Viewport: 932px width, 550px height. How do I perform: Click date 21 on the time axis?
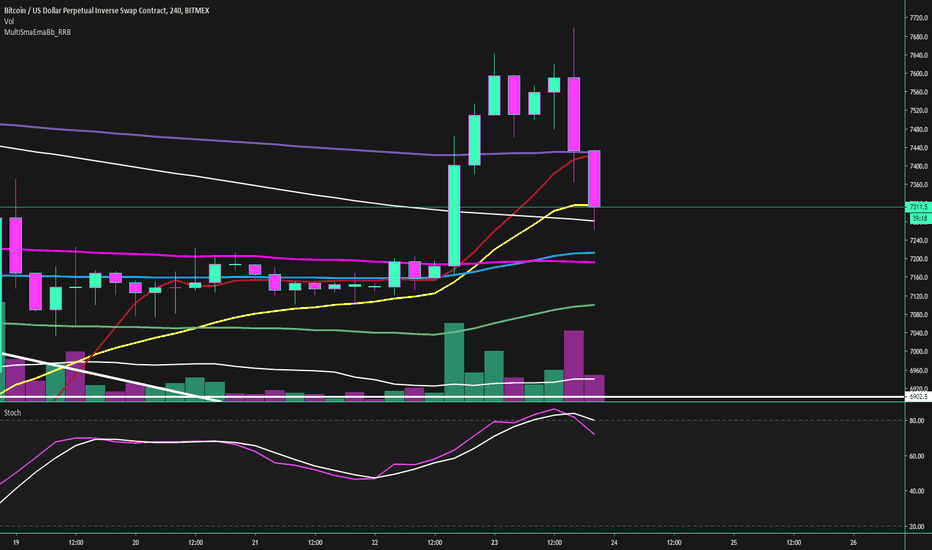255,543
